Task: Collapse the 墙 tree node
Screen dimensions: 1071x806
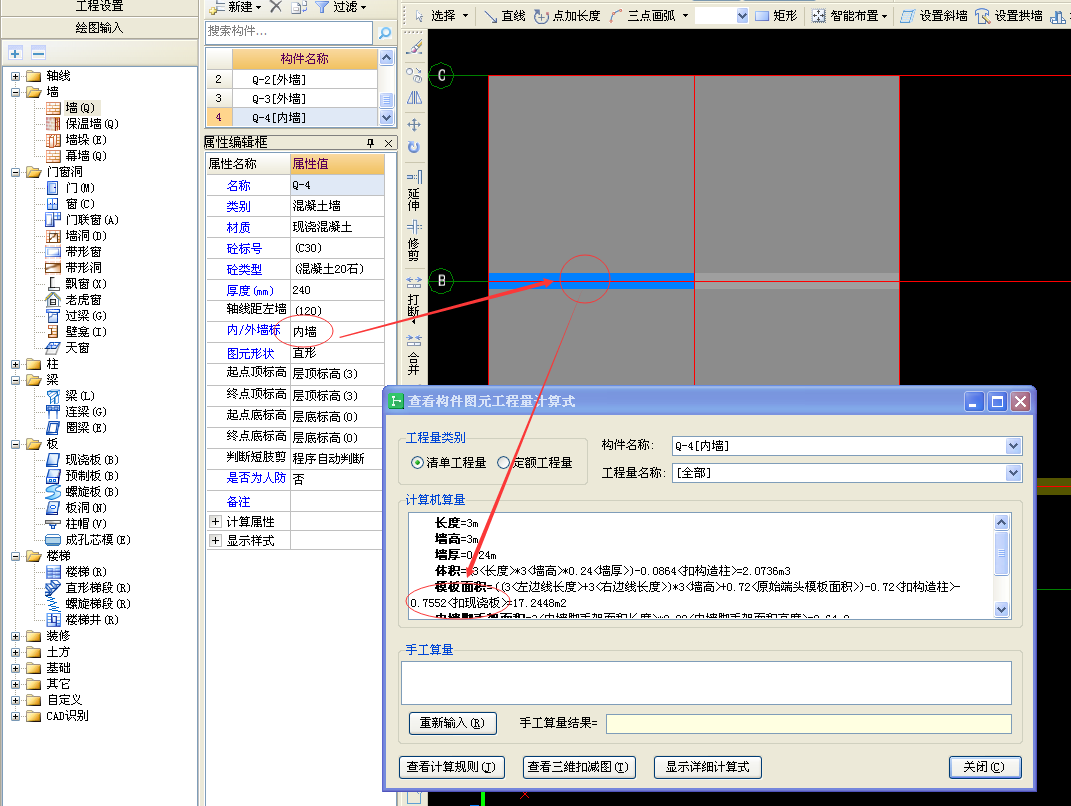Action: click(15, 92)
